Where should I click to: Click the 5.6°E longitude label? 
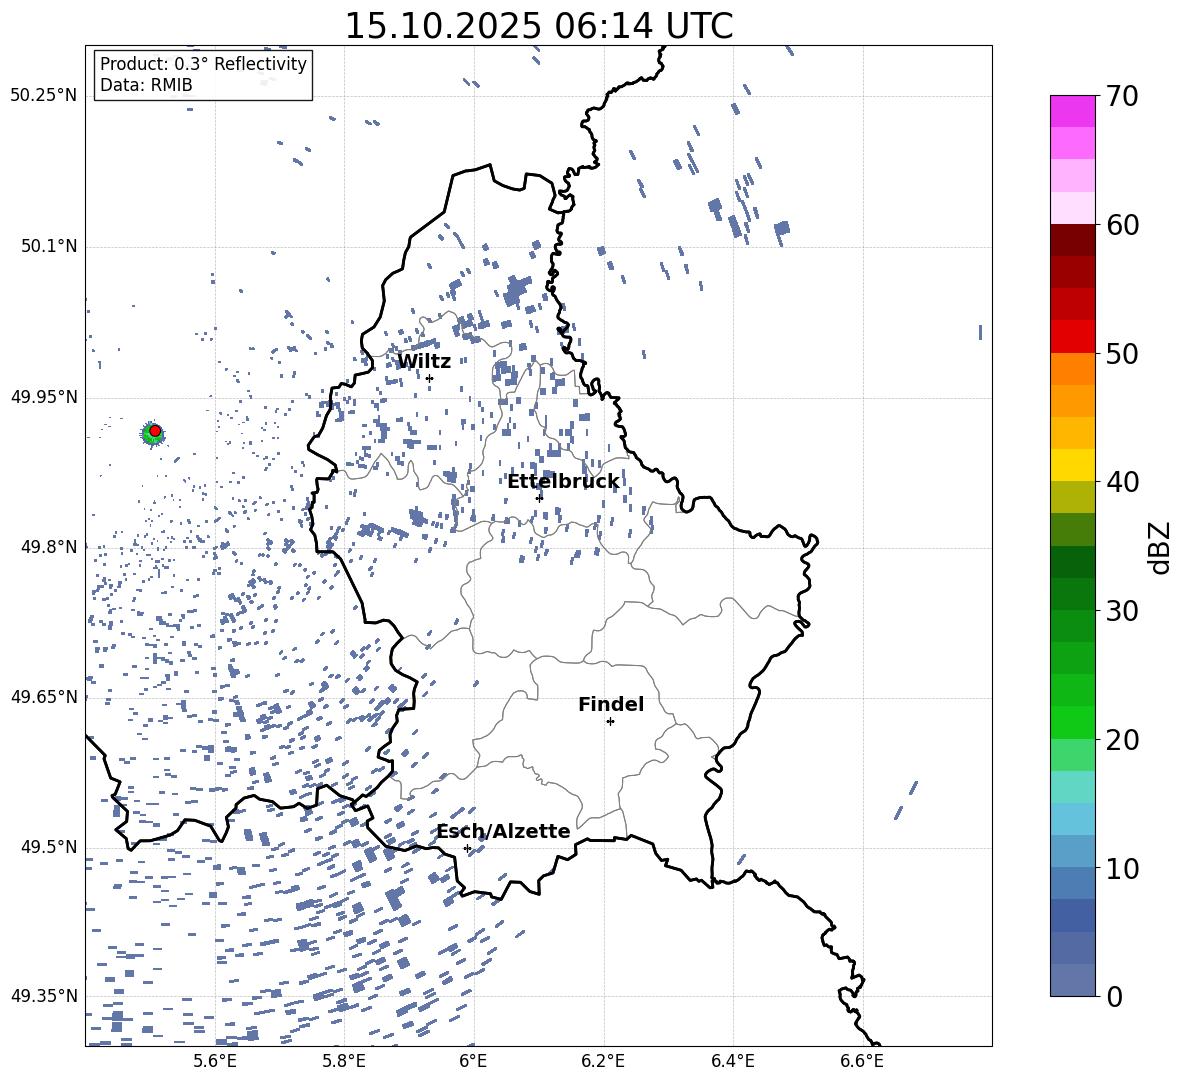click(215, 1061)
